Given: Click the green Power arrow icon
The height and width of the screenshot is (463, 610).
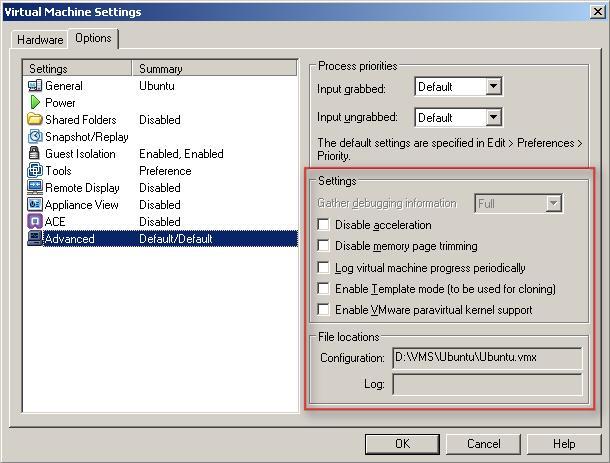Looking at the screenshot, I should pos(35,103).
